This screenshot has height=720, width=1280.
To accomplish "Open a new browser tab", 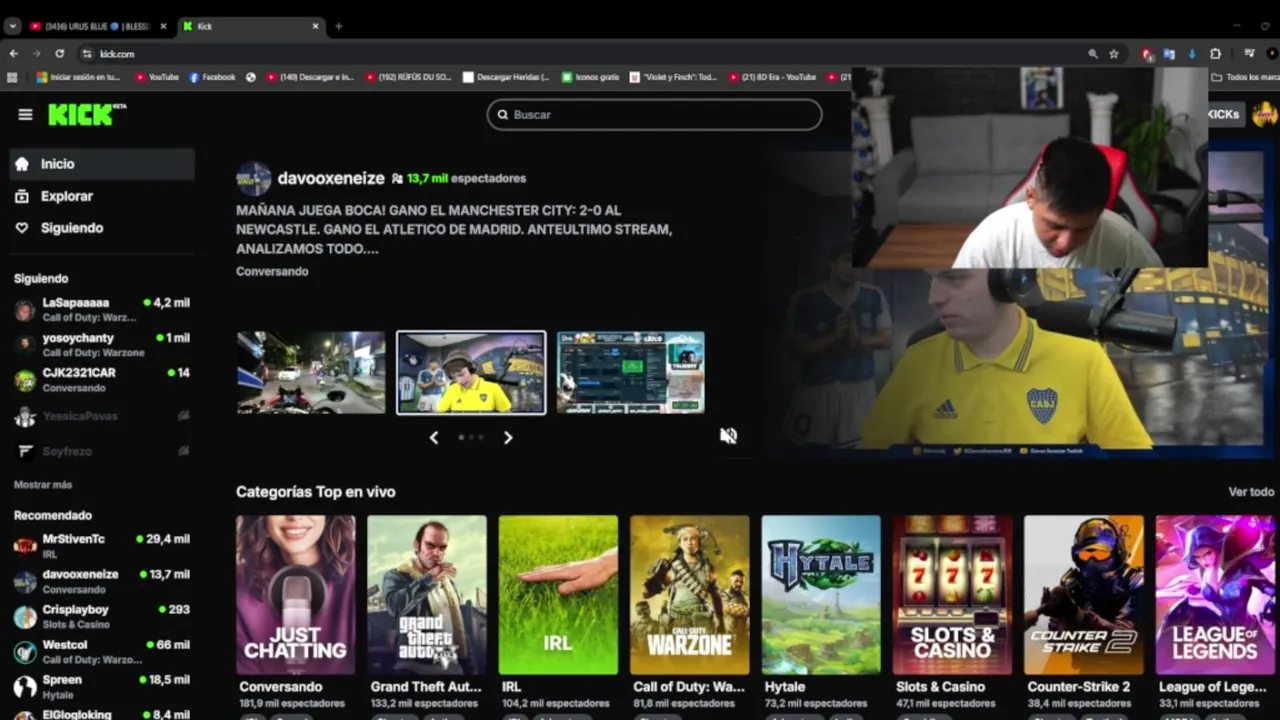I will pos(338,26).
